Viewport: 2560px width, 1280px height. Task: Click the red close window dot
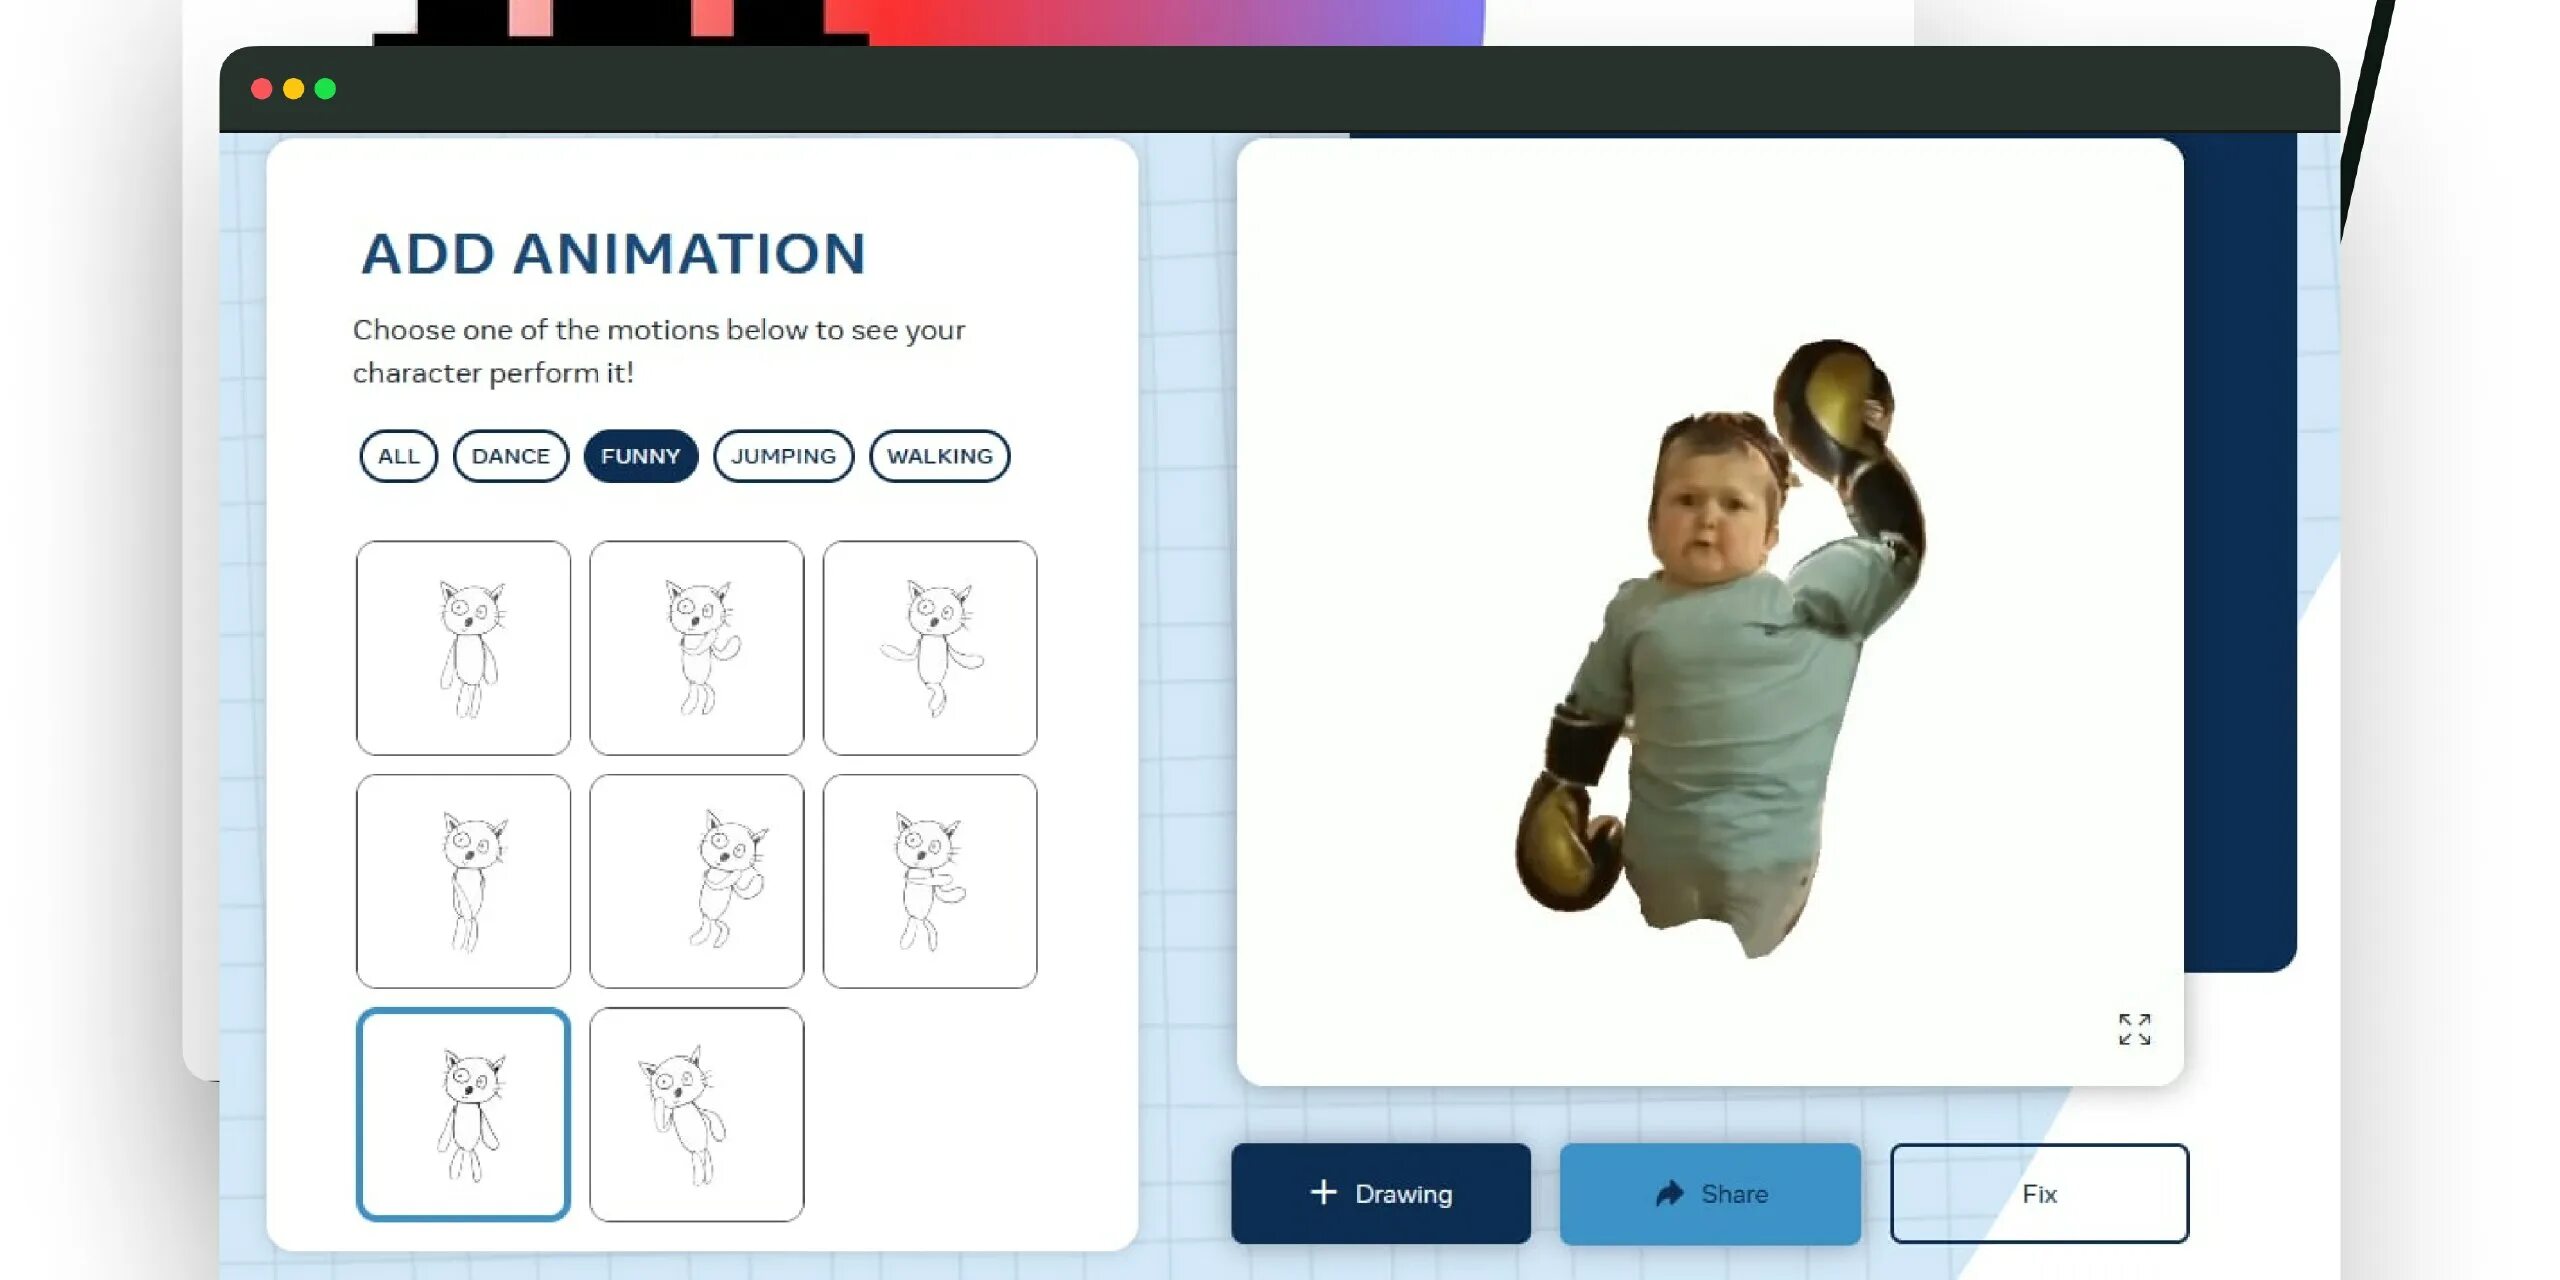coord(262,89)
